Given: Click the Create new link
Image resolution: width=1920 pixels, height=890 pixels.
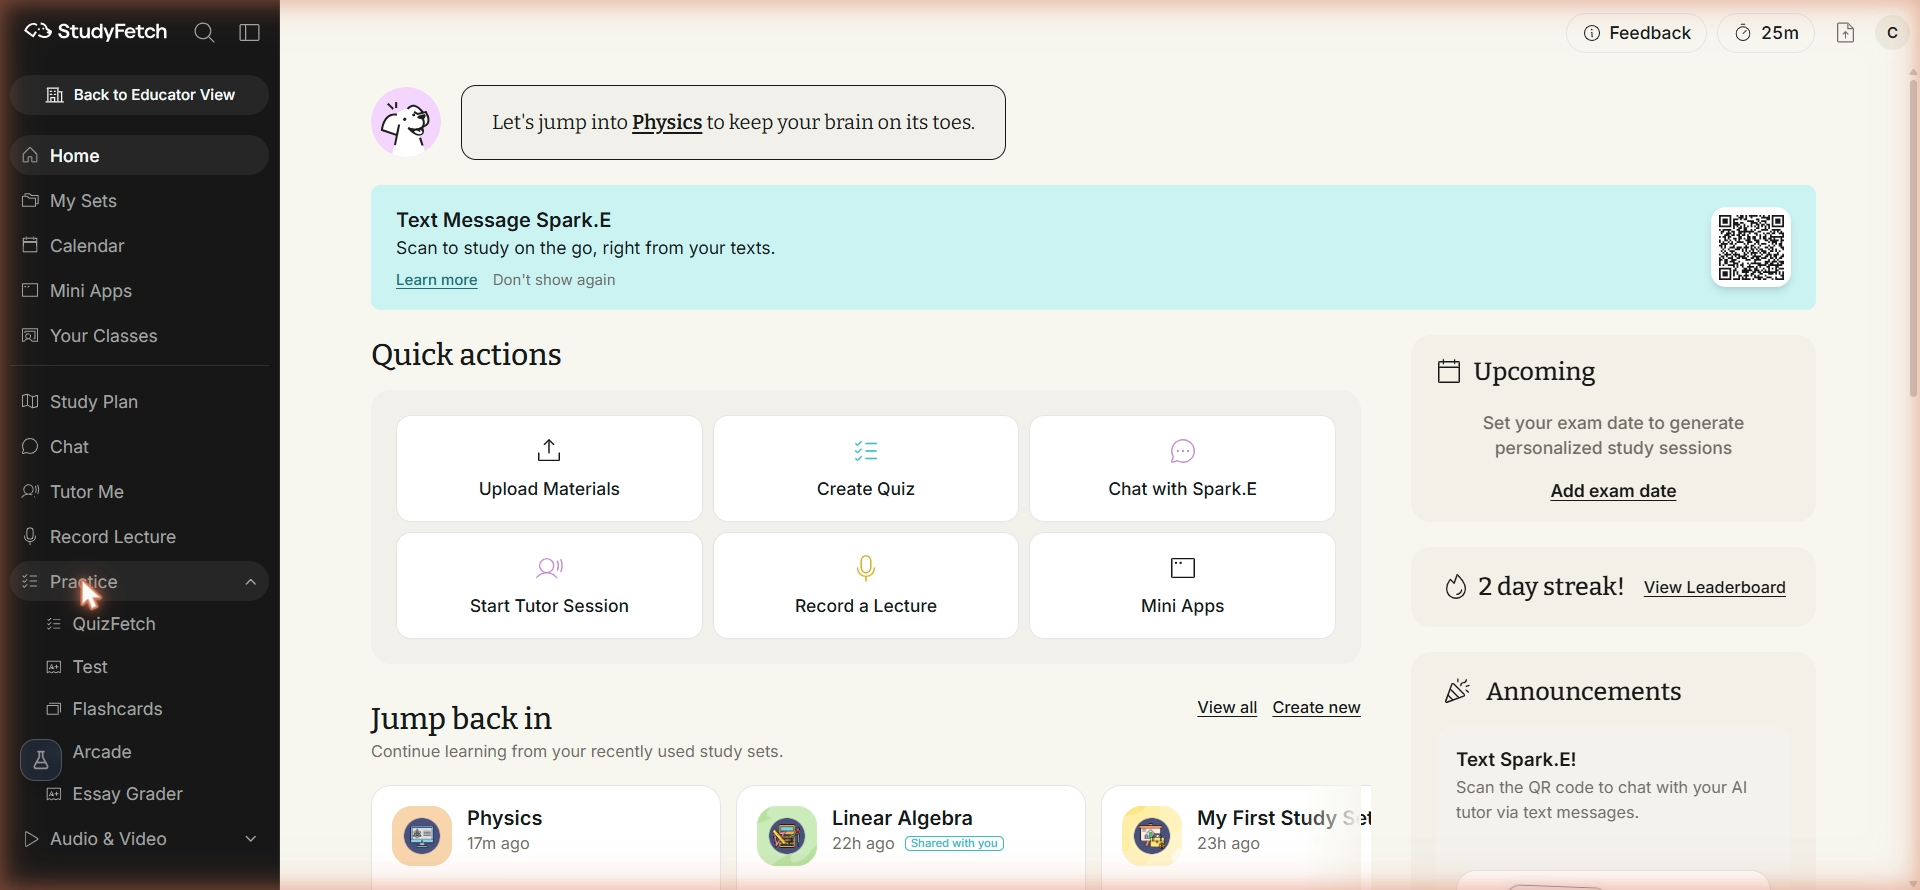Looking at the screenshot, I should (x=1316, y=707).
